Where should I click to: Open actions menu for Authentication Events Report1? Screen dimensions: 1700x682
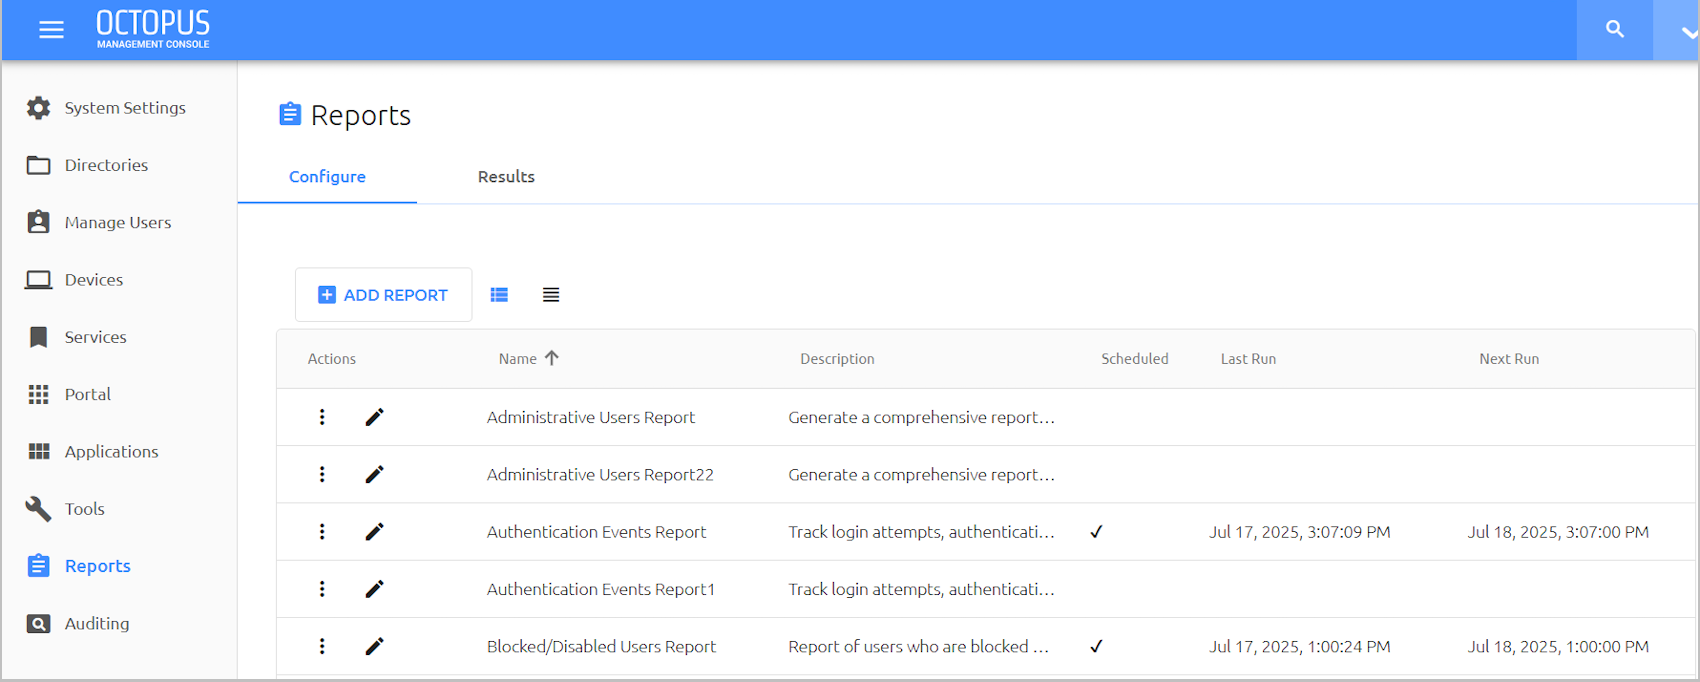point(322,589)
